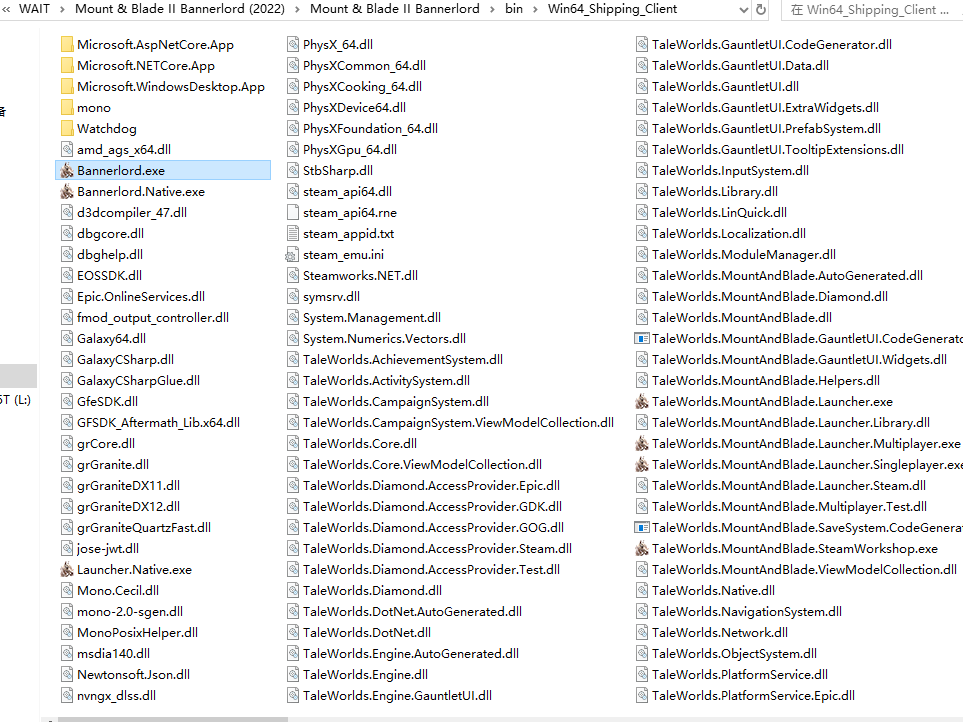The image size is (963, 722).
Task: Click the Microsoft.NETCore.App folder icon
Action: point(68,66)
